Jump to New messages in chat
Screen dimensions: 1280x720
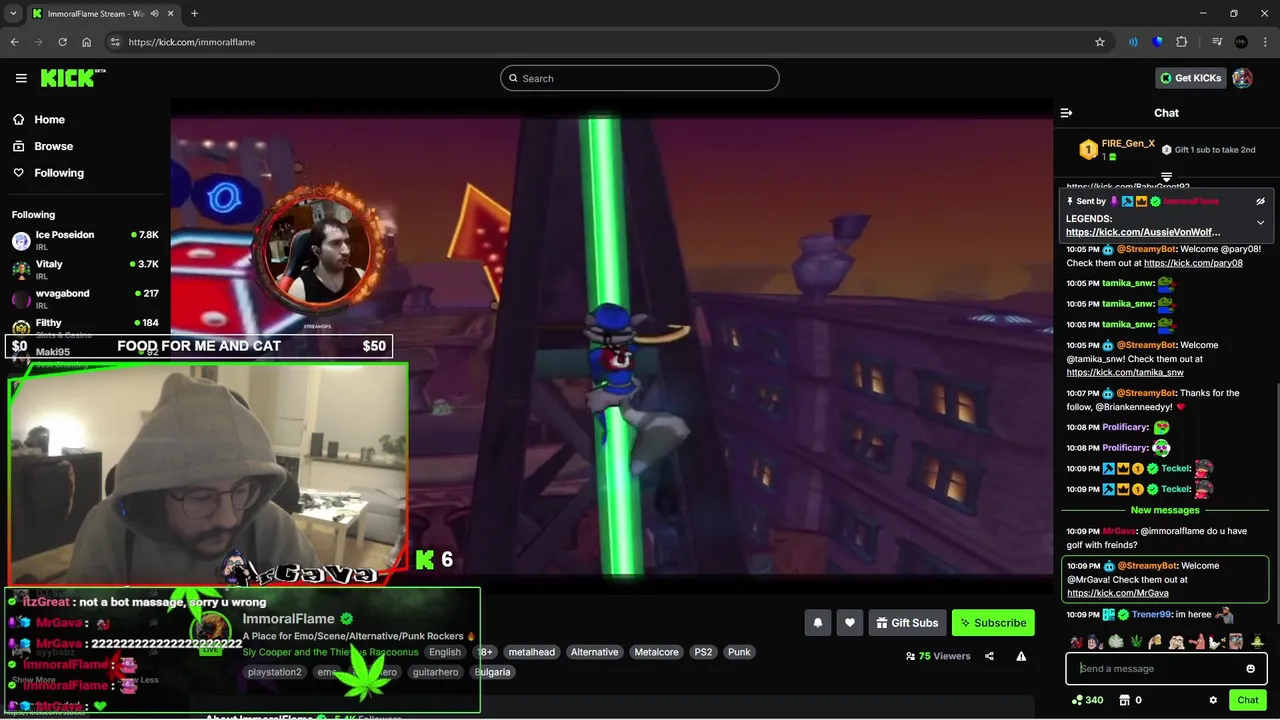click(x=1165, y=510)
